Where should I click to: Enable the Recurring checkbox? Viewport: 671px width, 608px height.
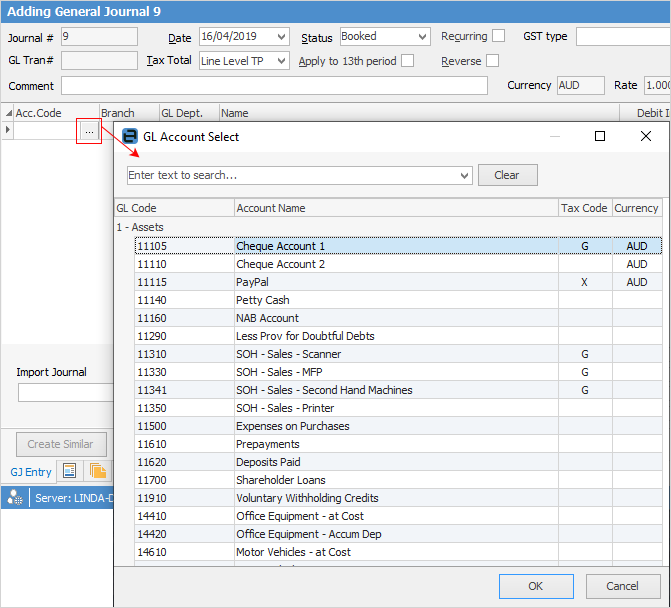(499, 37)
